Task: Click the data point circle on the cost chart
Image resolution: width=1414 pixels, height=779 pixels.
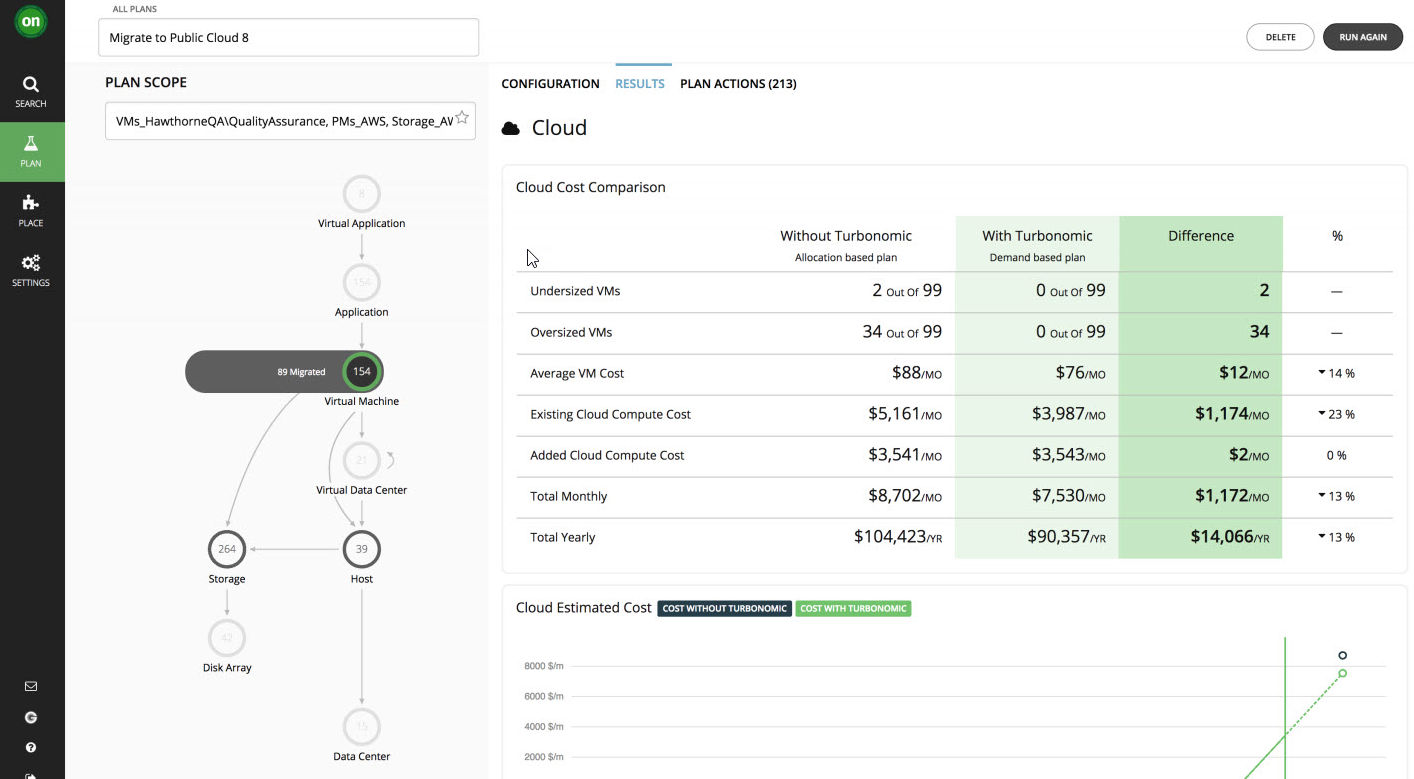Action: (x=1342, y=655)
